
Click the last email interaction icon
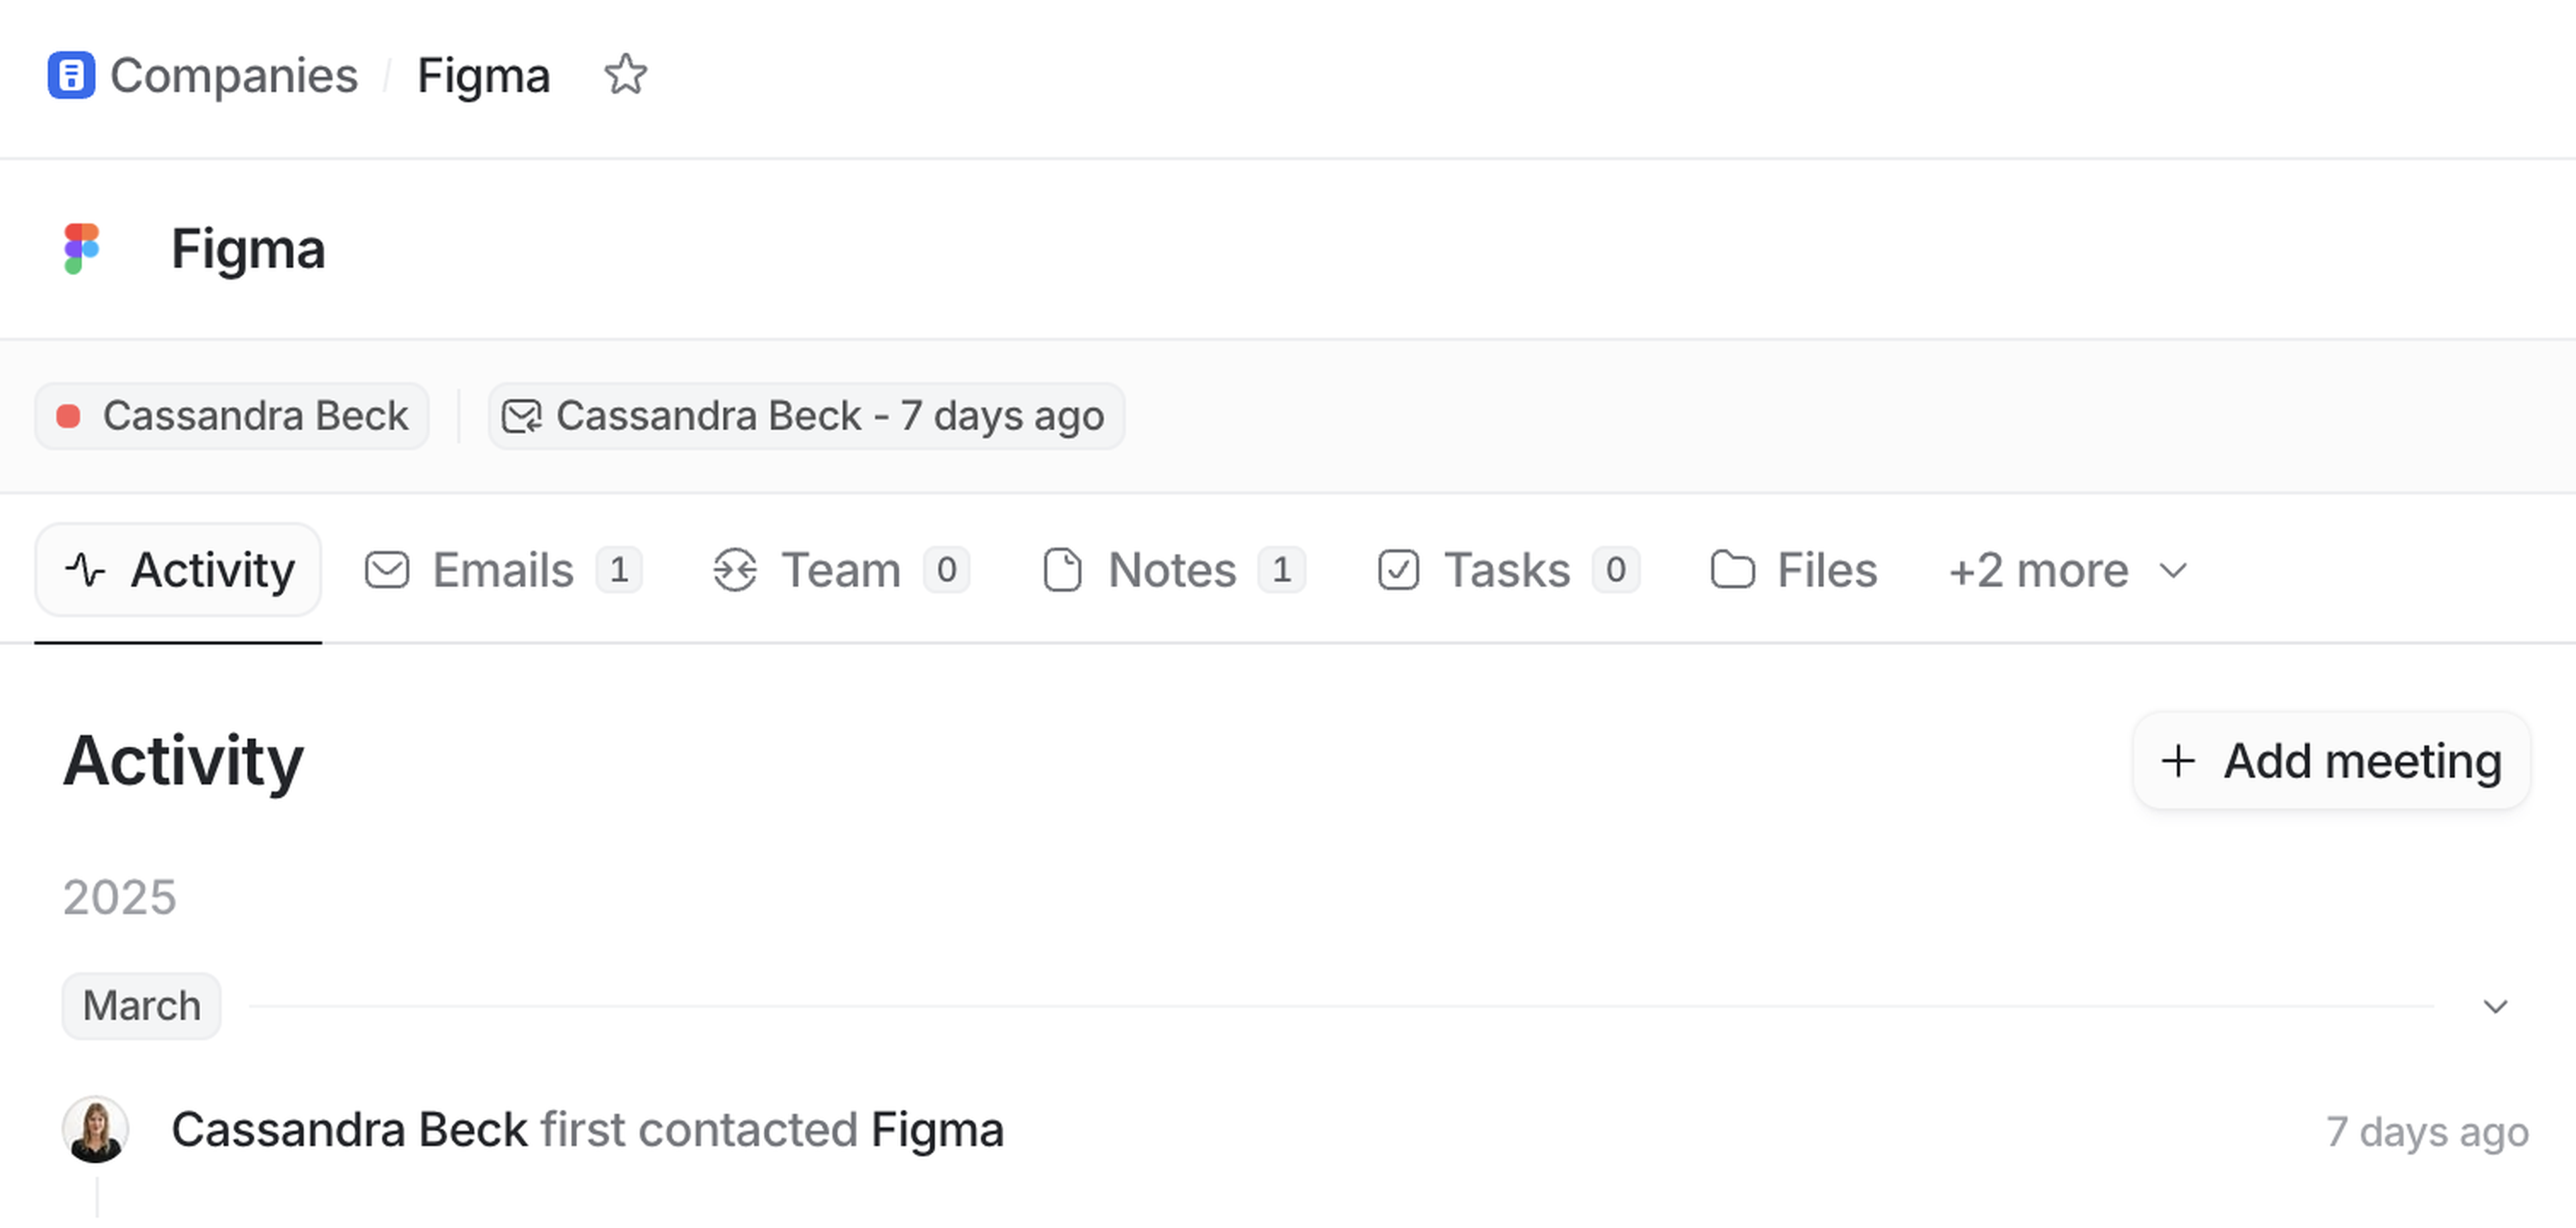(x=521, y=416)
